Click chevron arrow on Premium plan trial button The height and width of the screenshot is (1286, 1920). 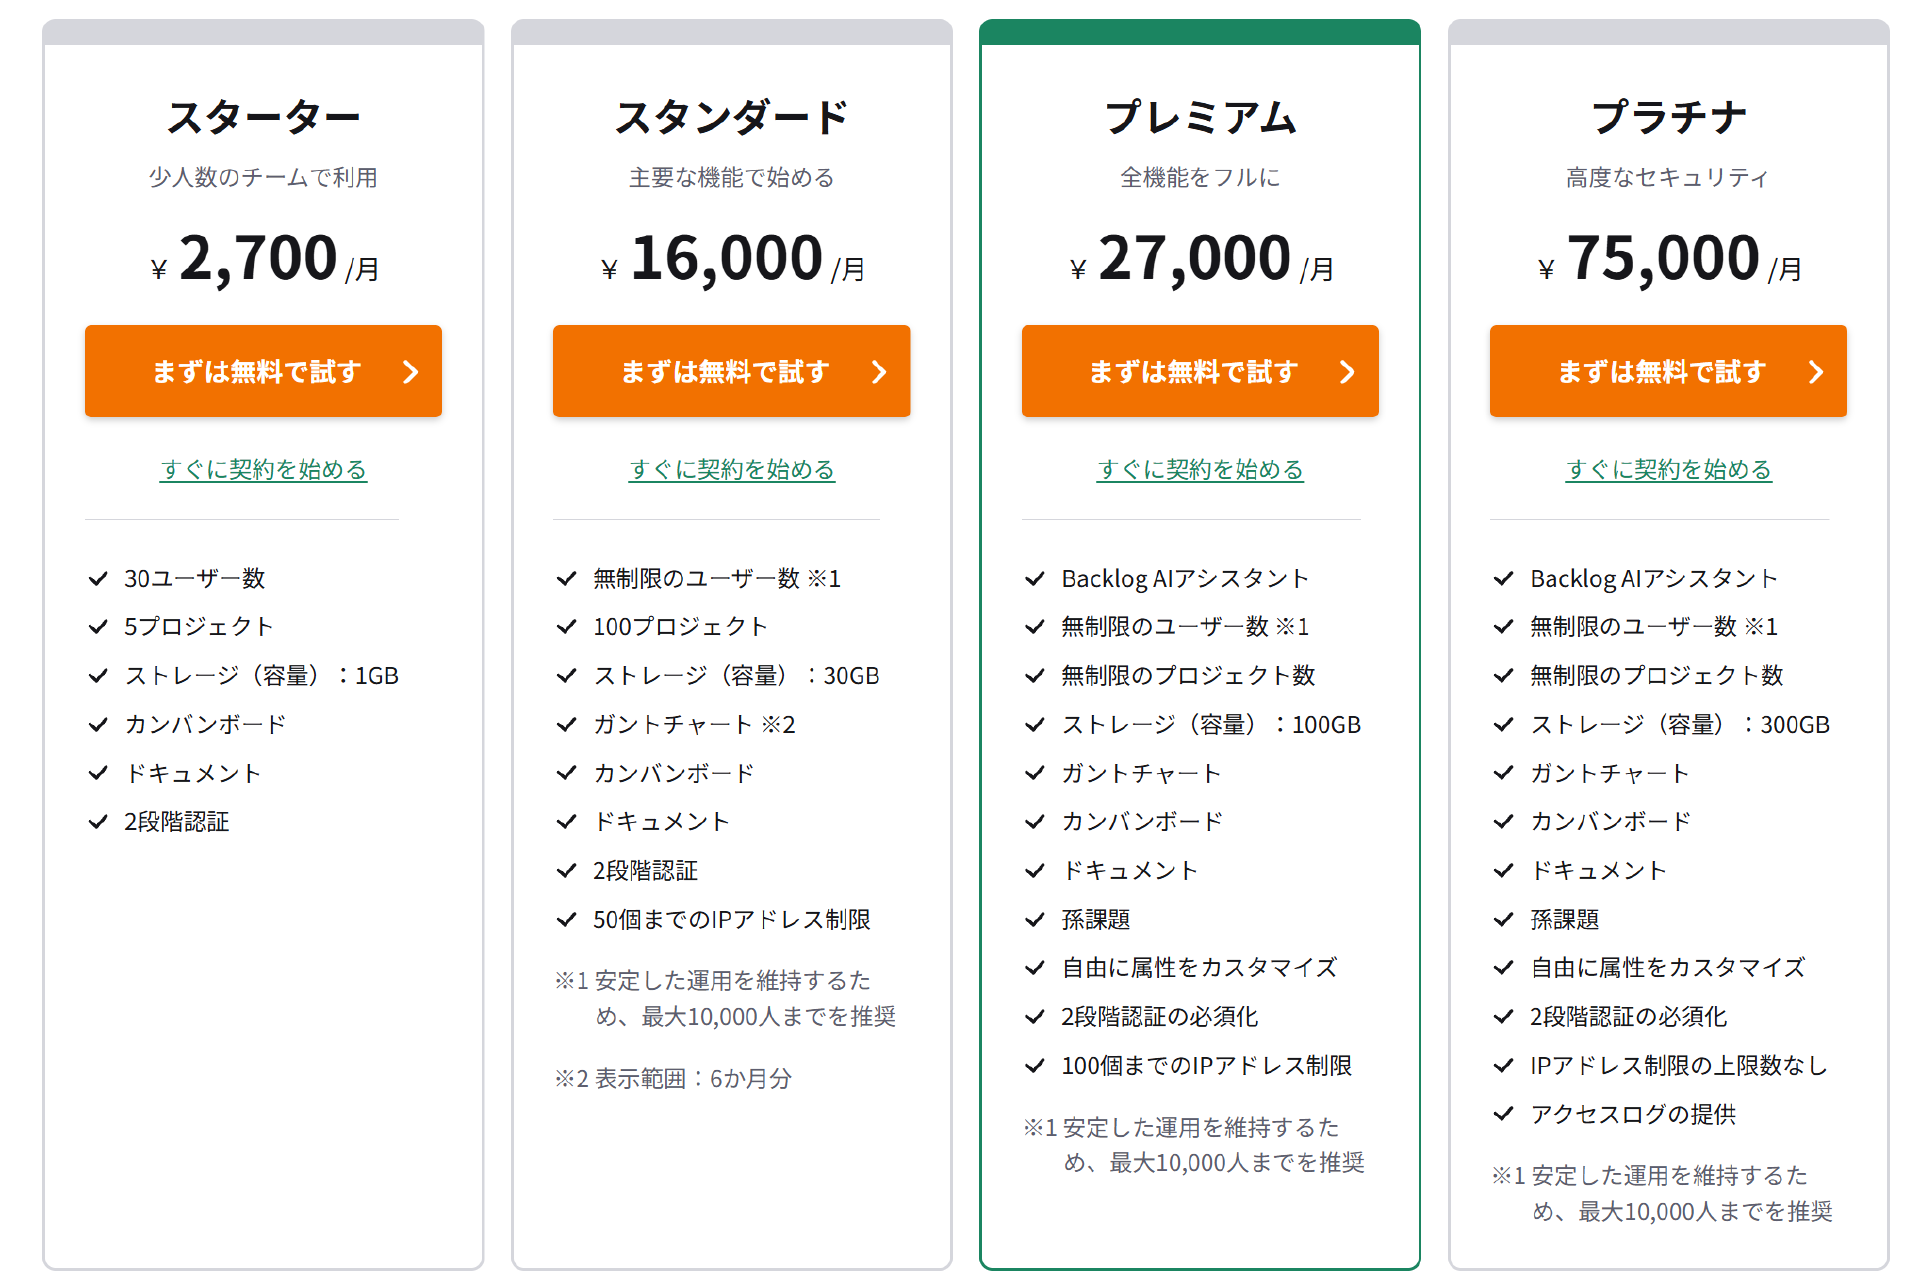pos(1347,372)
